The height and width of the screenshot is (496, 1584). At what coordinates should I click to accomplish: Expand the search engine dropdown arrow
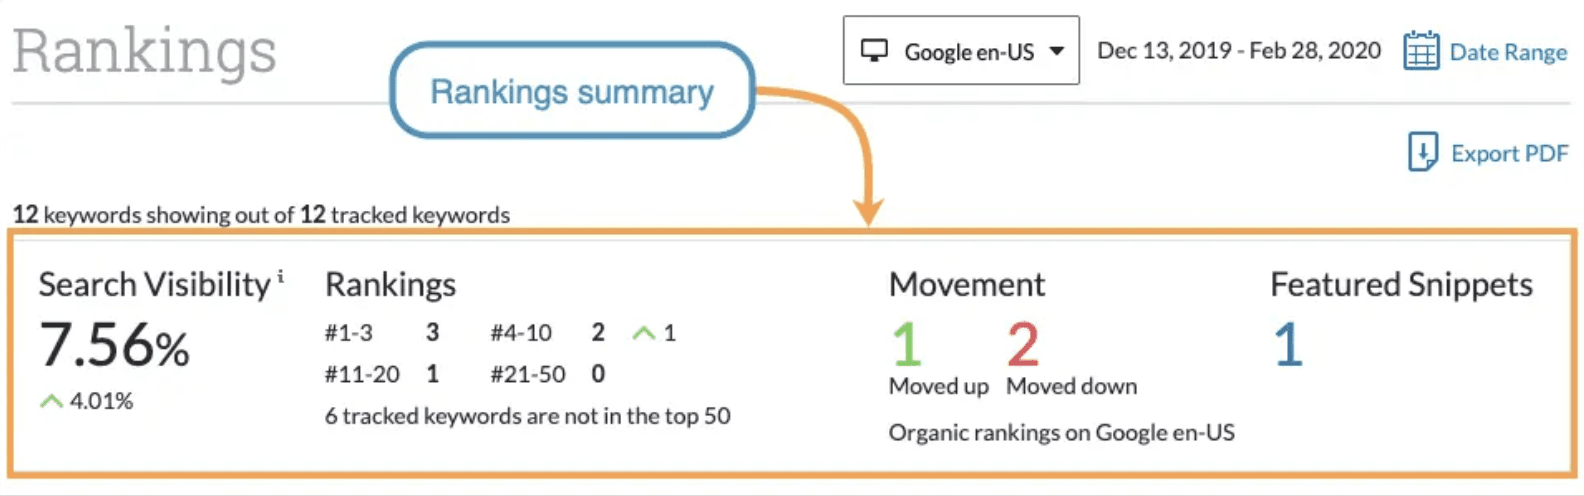(1057, 51)
